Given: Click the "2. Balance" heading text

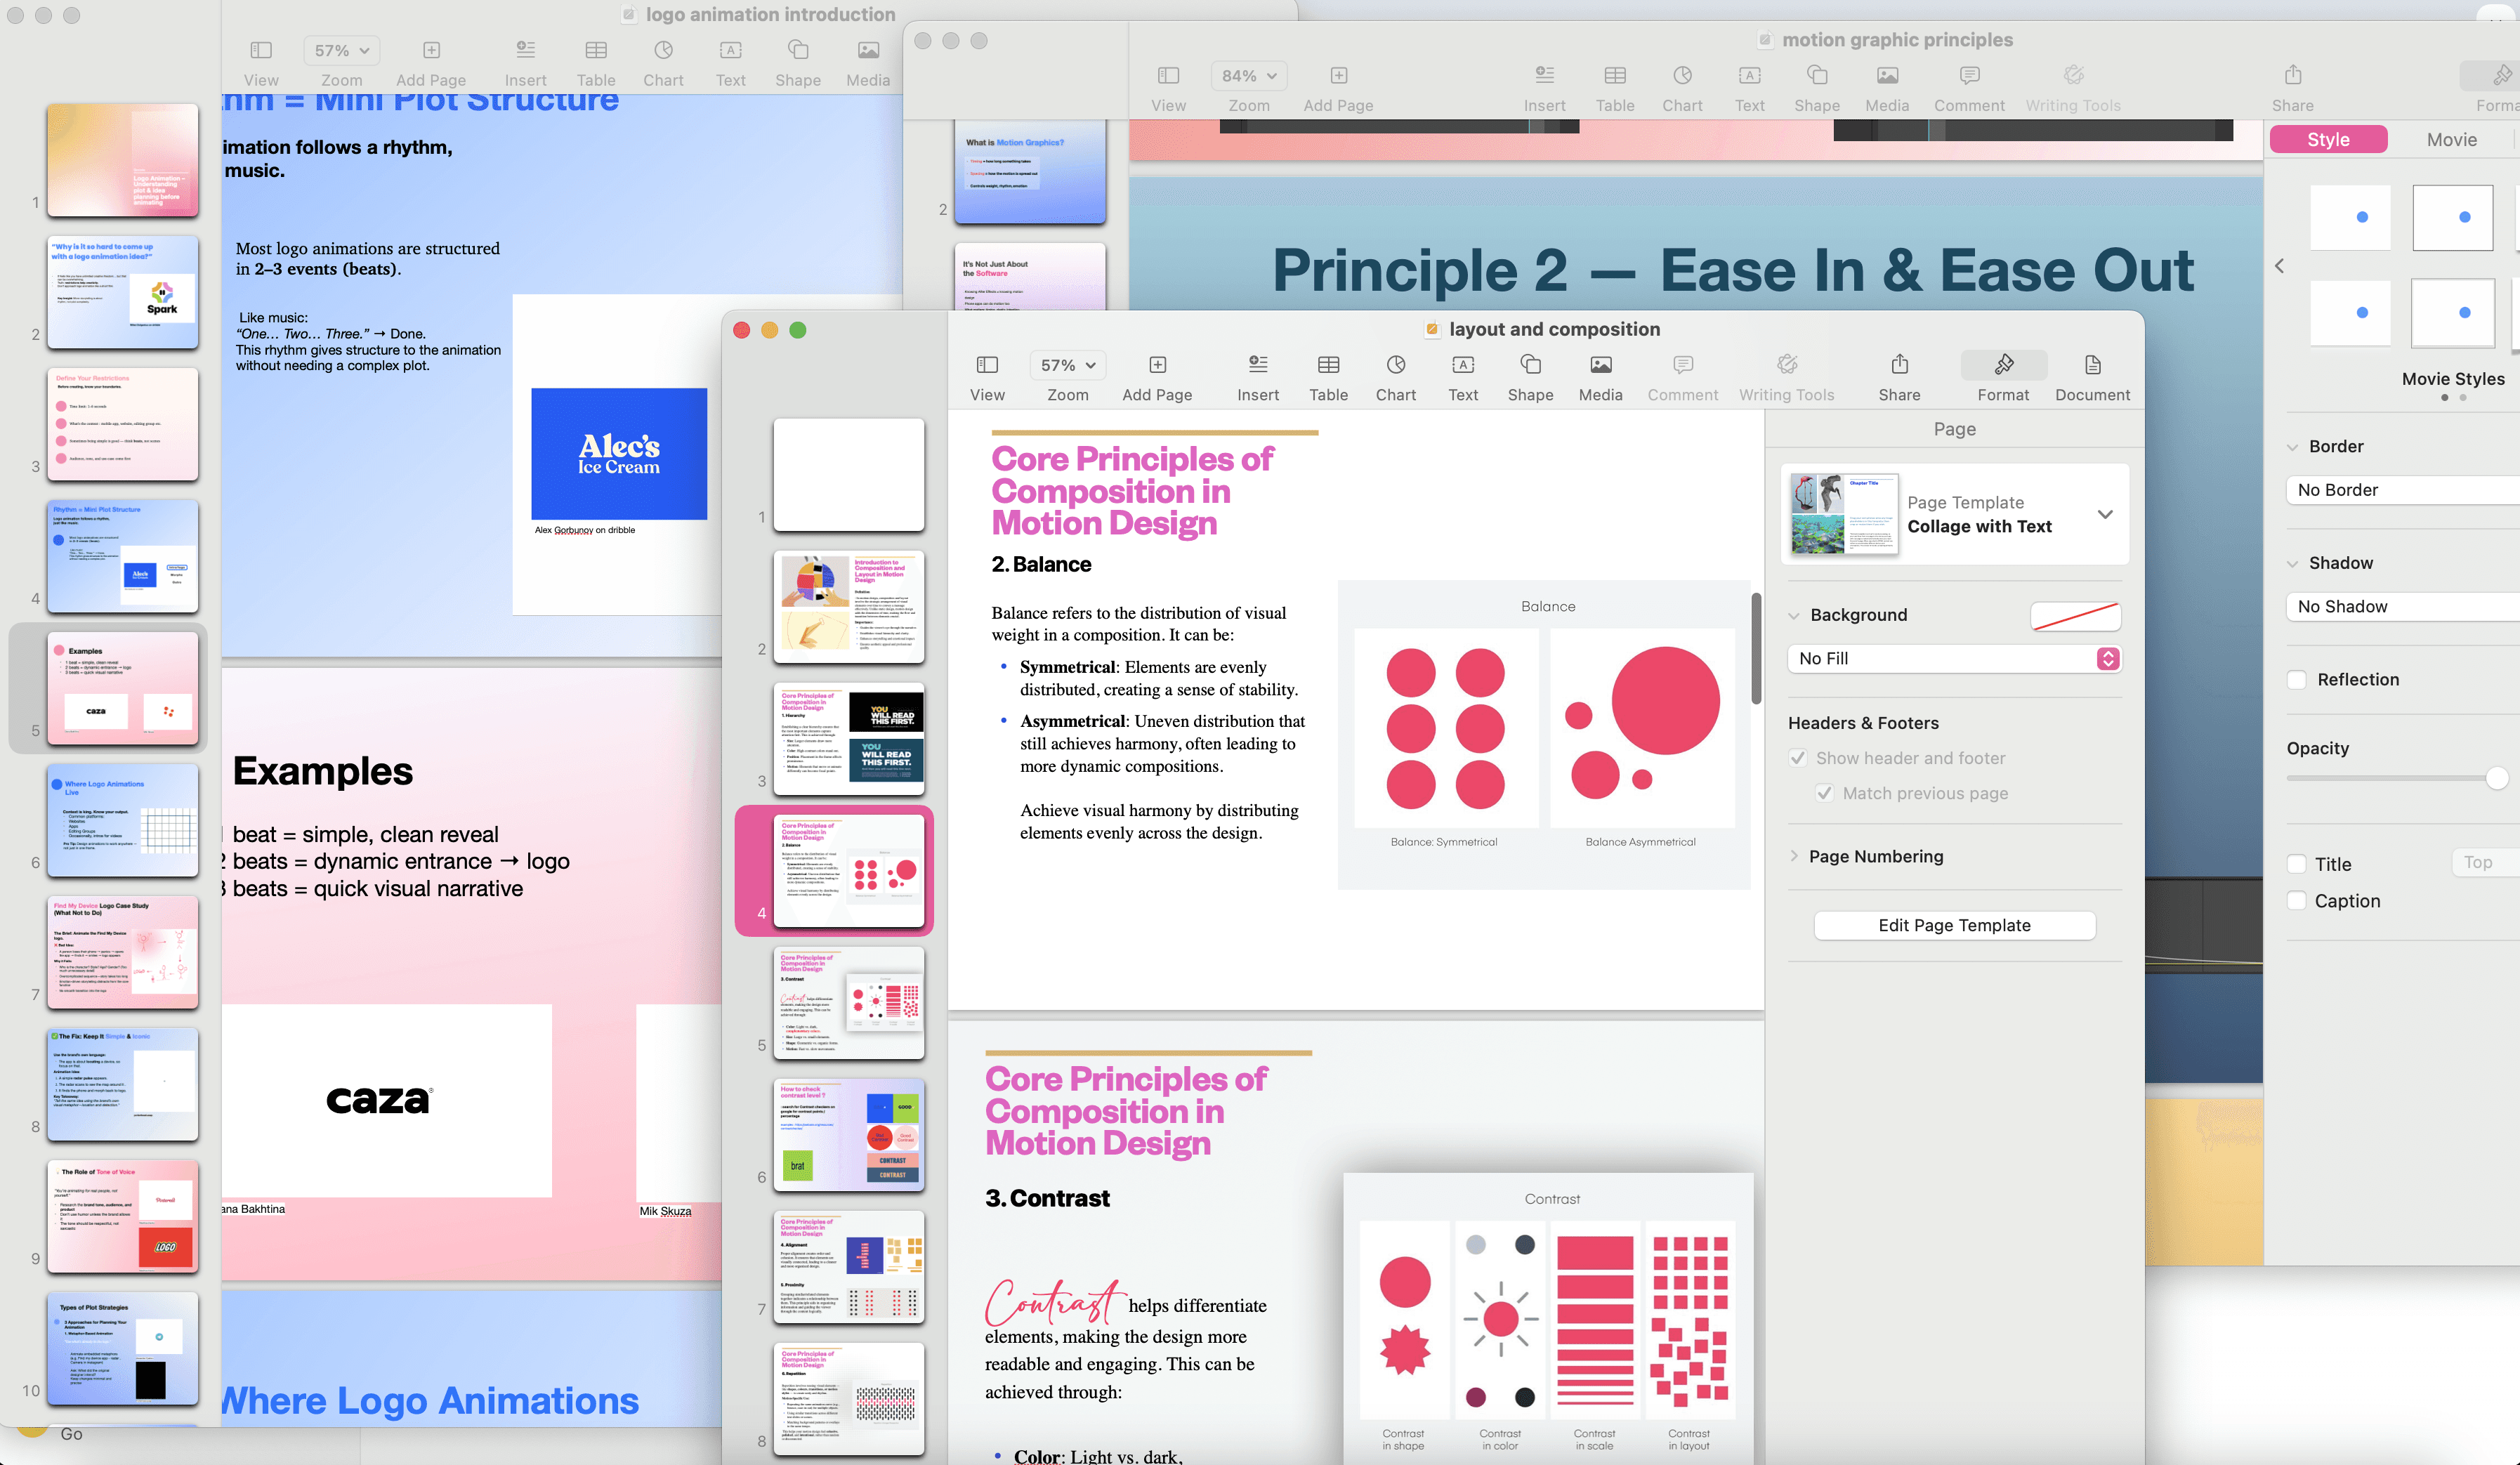Looking at the screenshot, I should pyautogui.click(x=1040, y=564).
